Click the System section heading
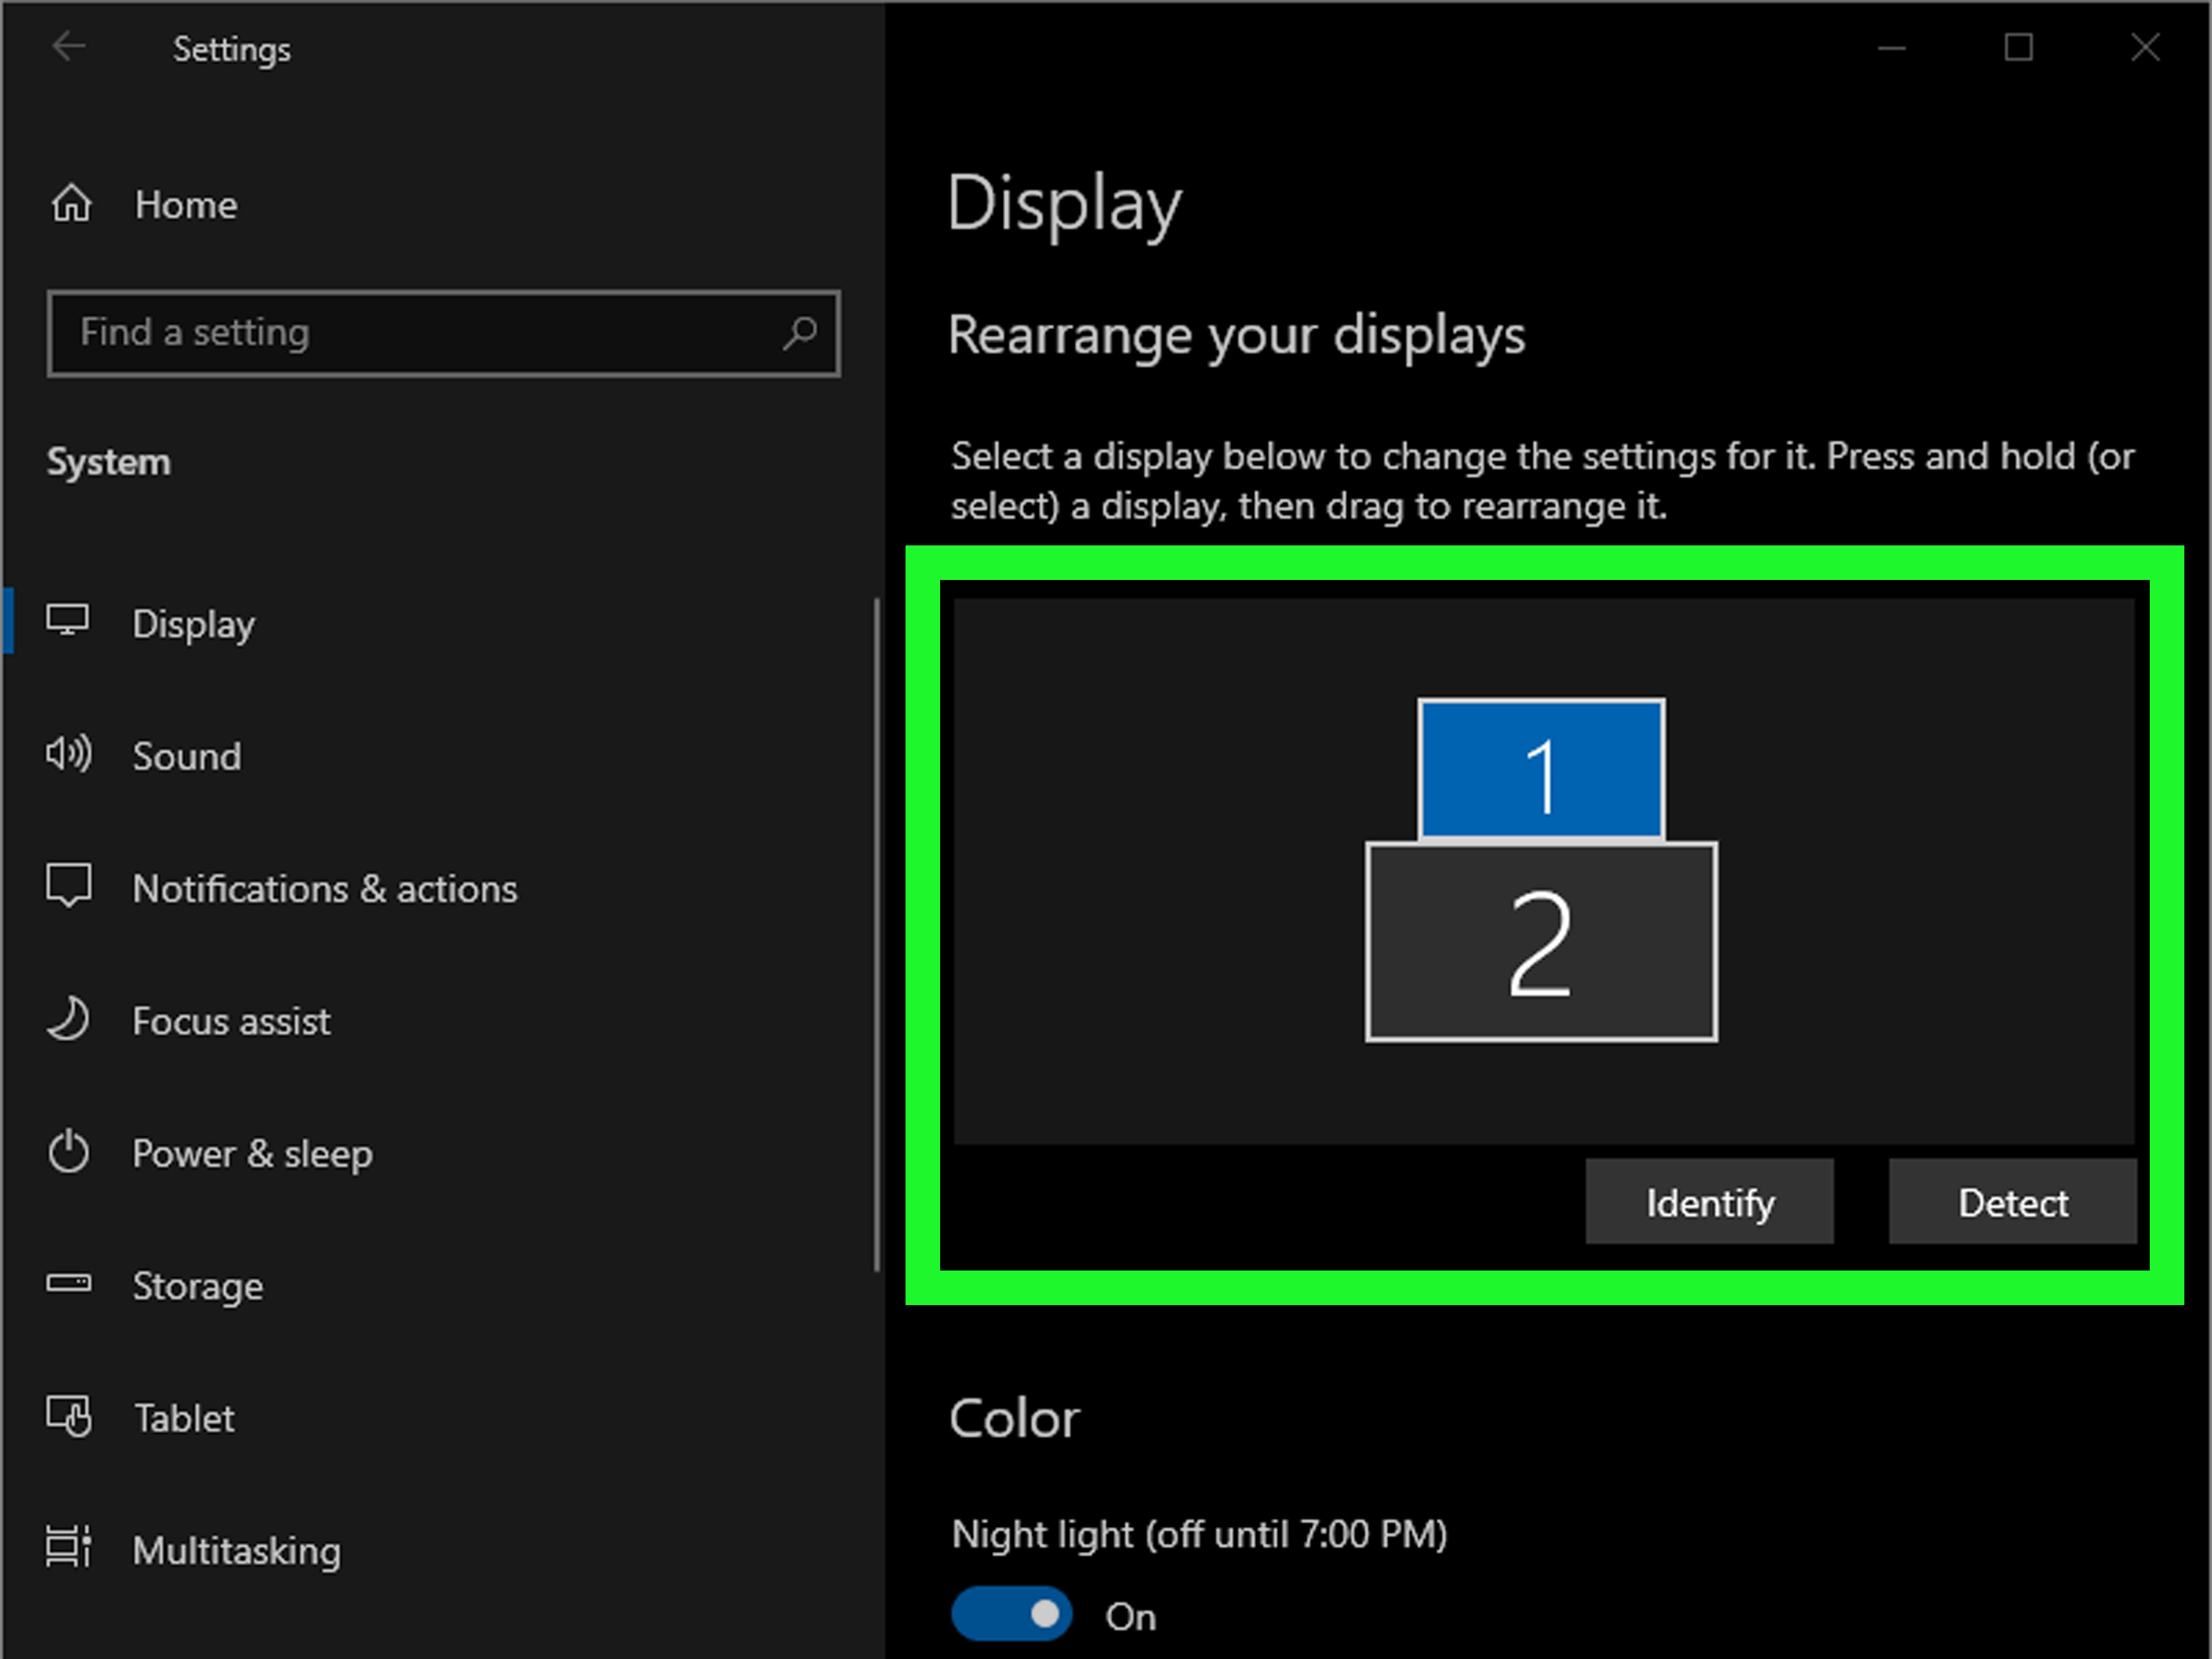Viewport: 2212px width, 1659px height. click(109, 462)
